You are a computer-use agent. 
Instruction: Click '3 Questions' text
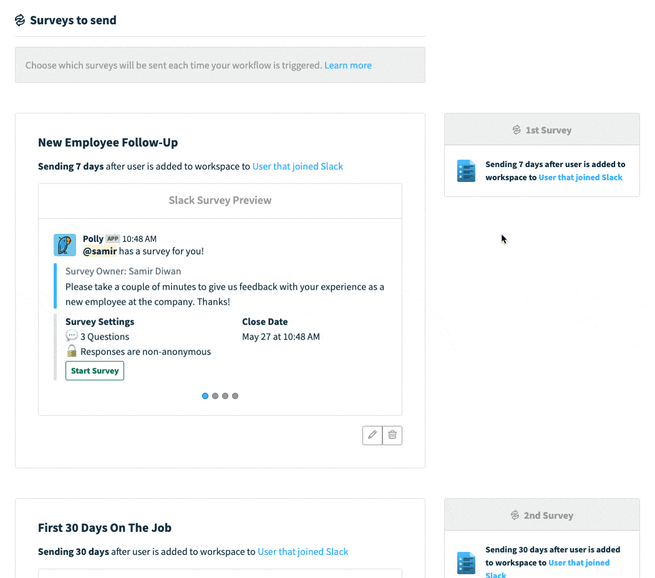(105, 337)
